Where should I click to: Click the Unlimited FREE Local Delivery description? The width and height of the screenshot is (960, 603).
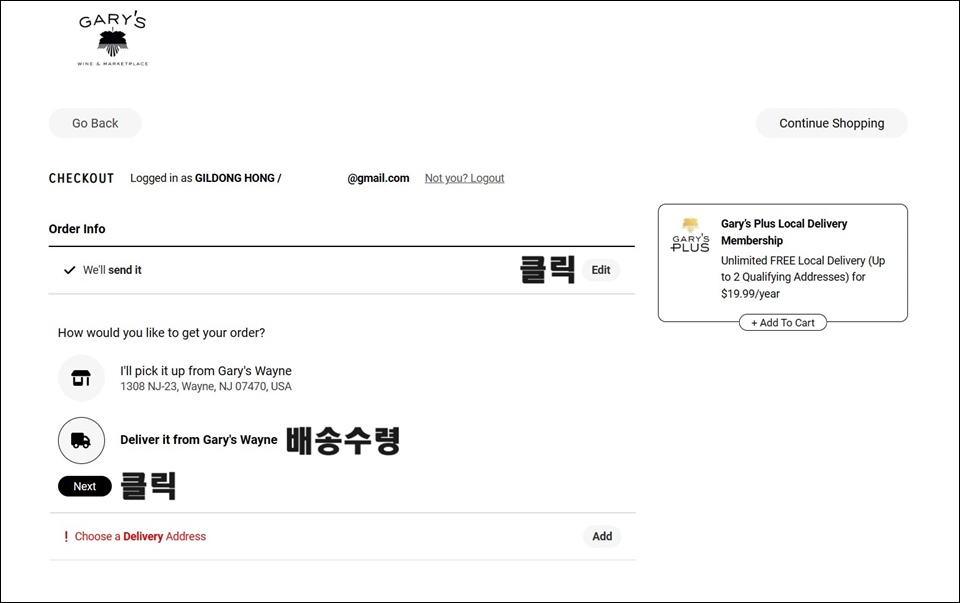[803, 277]
